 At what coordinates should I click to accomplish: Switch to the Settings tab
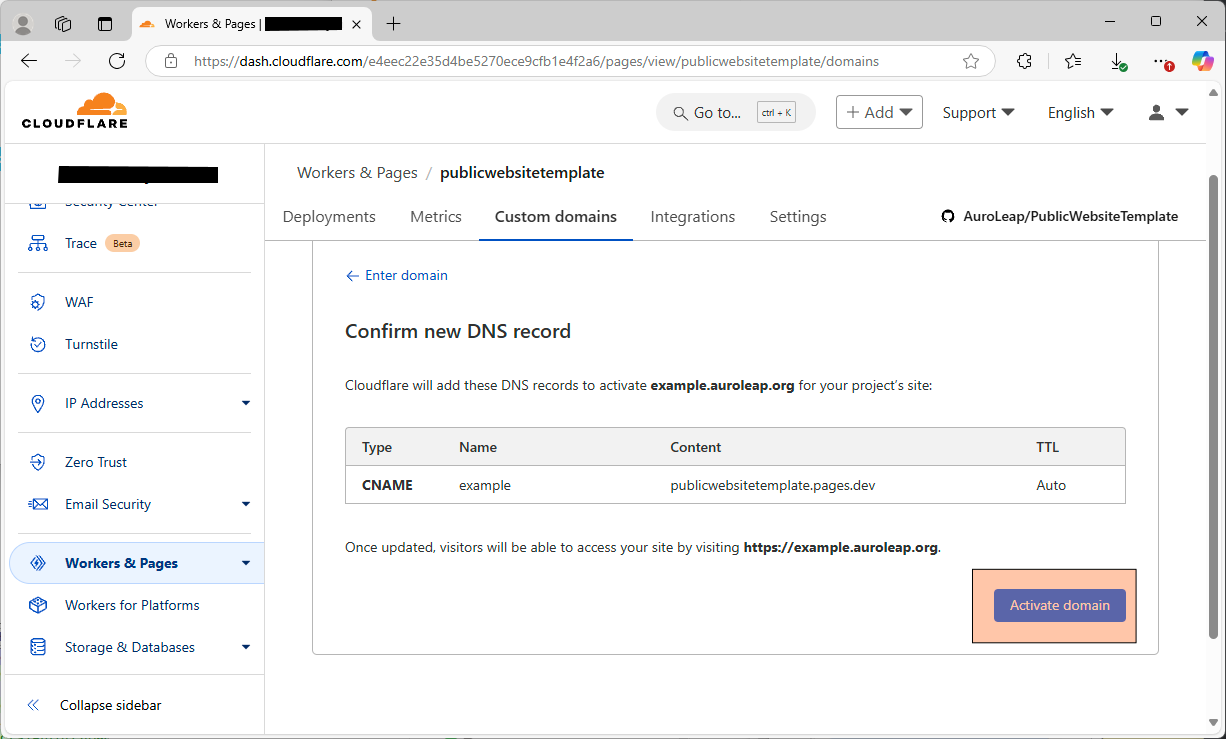798,216
